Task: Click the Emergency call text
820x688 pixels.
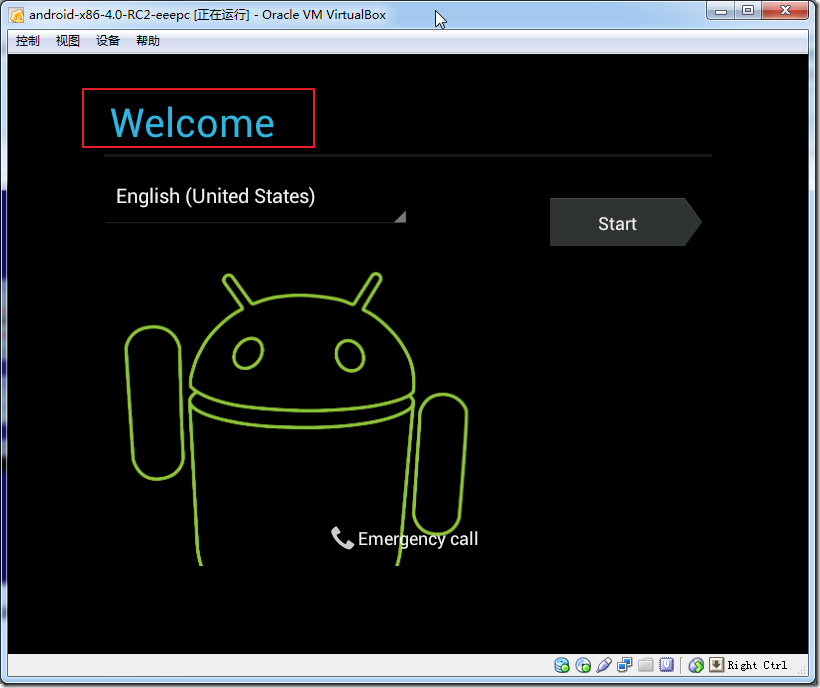Action: pos(418,539)
